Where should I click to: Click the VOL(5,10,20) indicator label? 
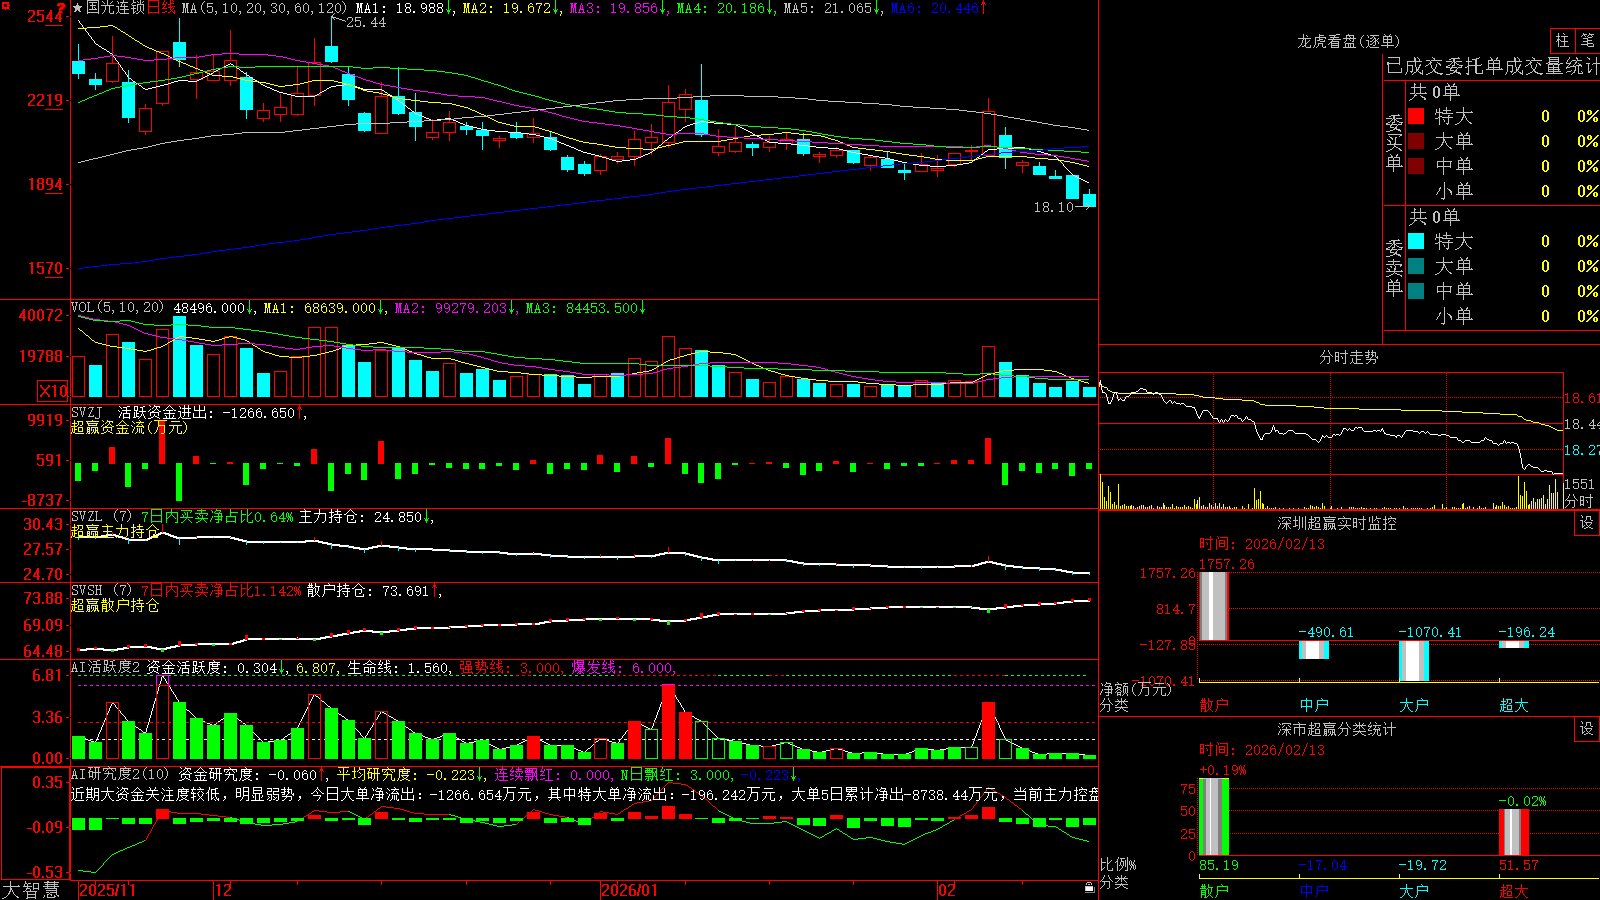click(117, 308)
